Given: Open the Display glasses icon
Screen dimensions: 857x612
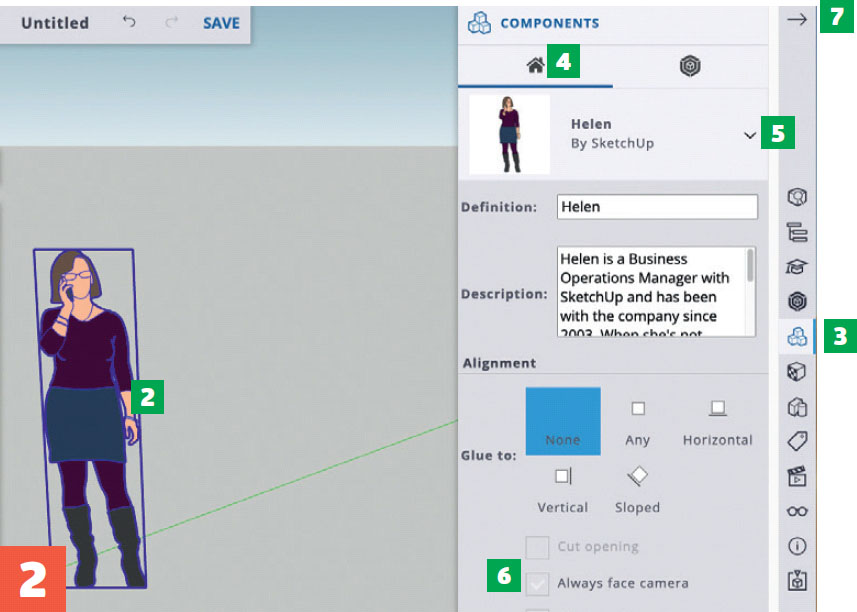Looking at the screenshot, I should pyautogui.click(x=797, y=511).
